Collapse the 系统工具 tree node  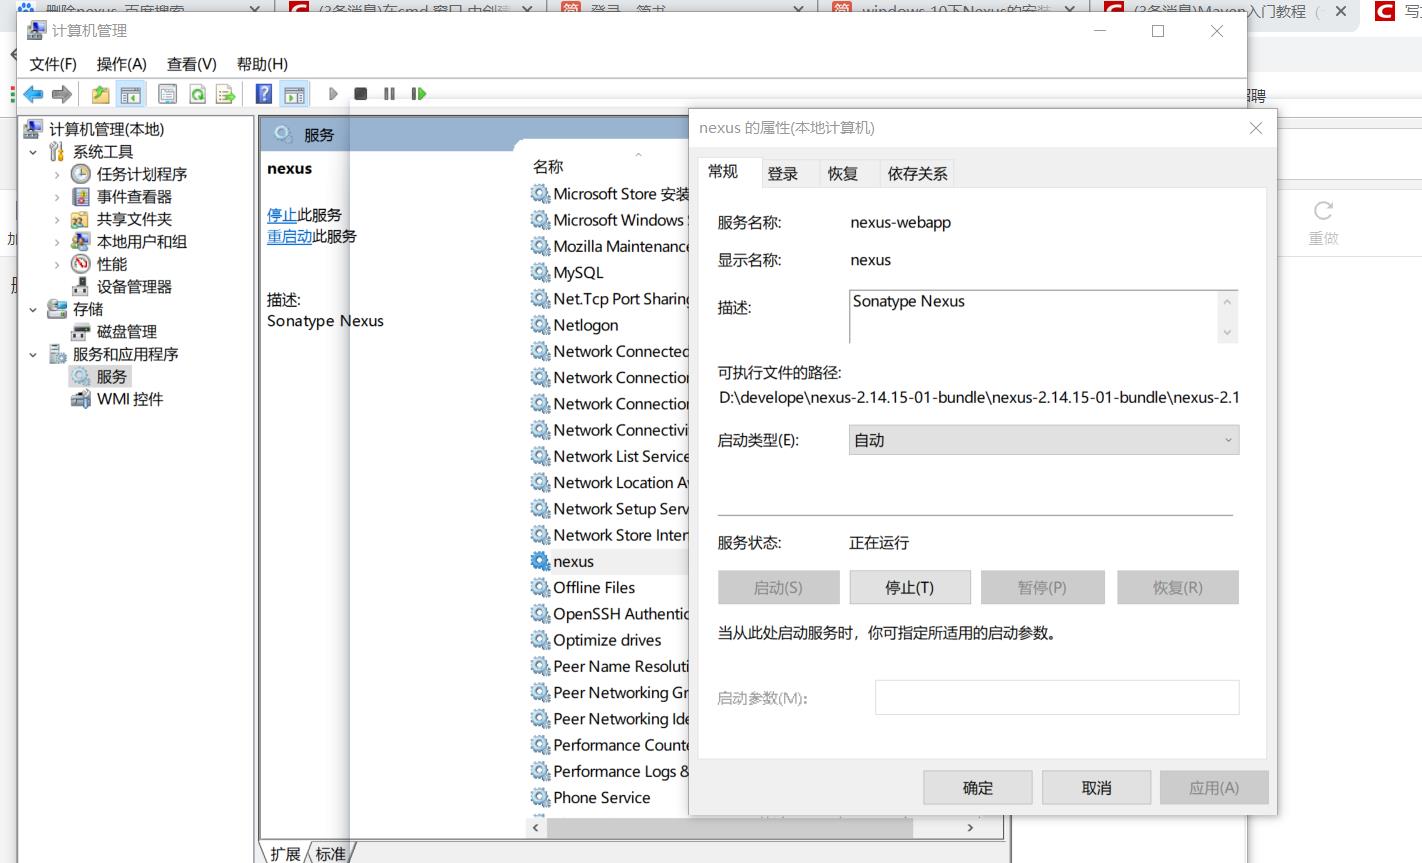point(33,152)
